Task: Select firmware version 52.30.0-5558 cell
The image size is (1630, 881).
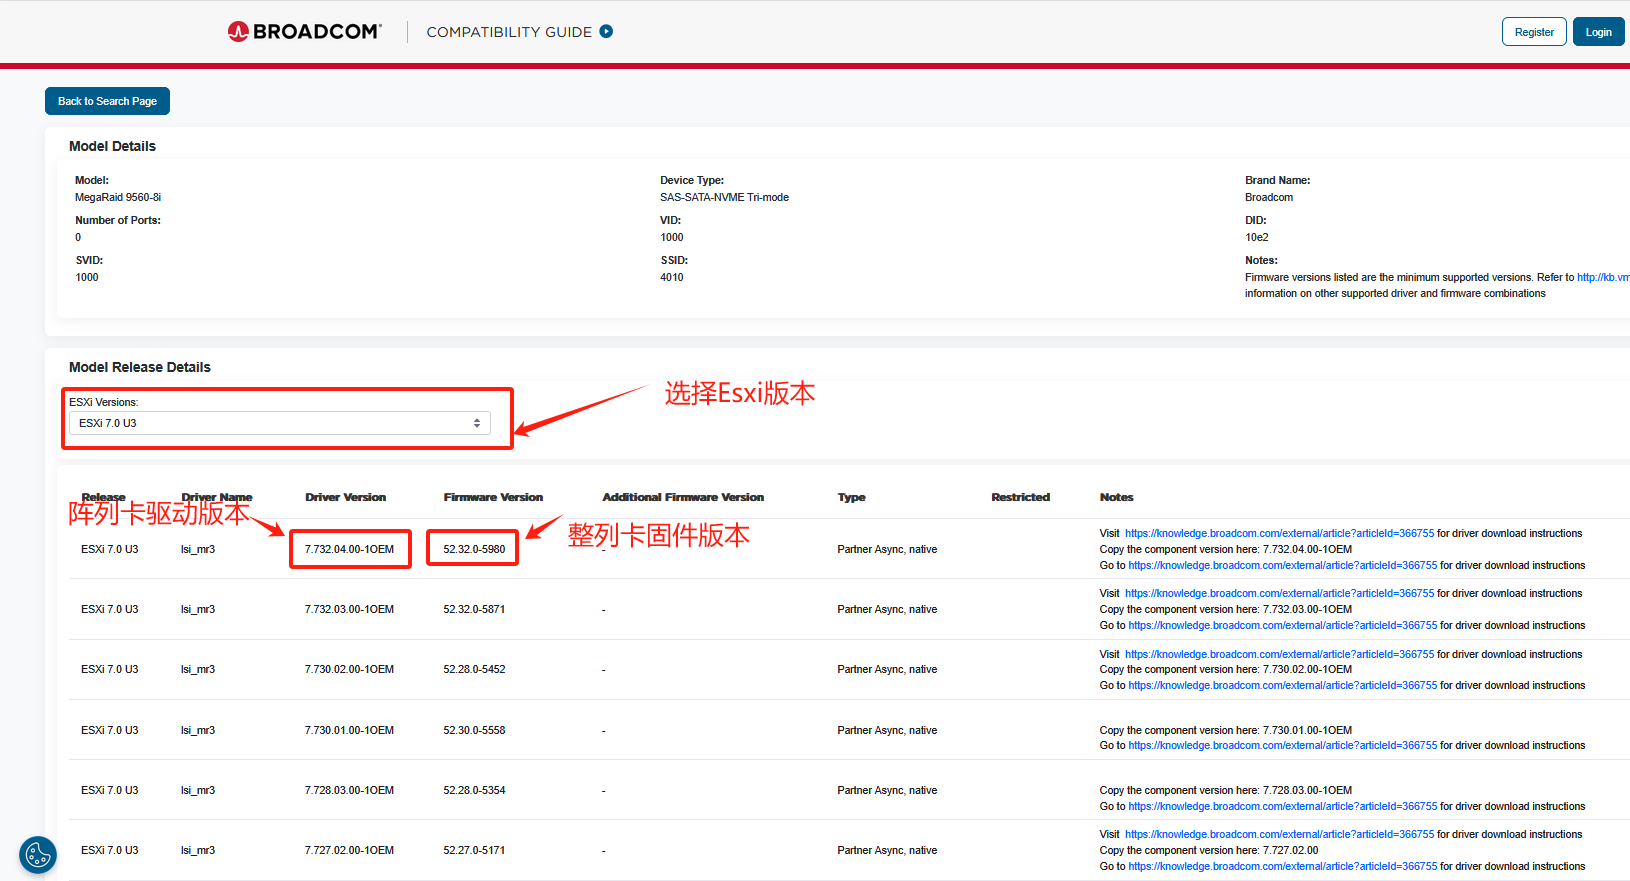Action: click(x=474, y=731)
